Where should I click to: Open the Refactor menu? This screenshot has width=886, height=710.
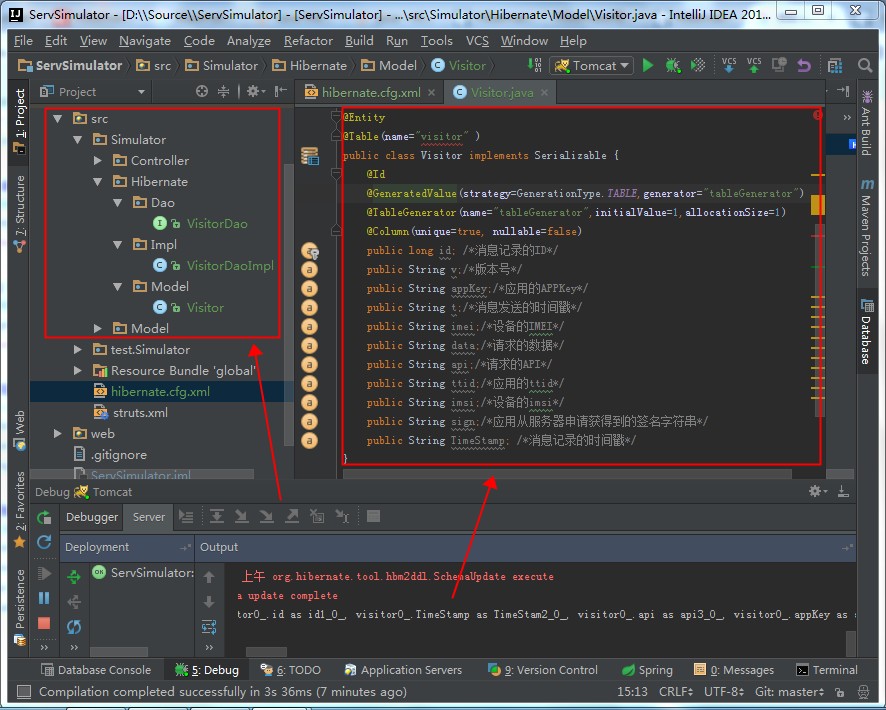pos(308,41)
